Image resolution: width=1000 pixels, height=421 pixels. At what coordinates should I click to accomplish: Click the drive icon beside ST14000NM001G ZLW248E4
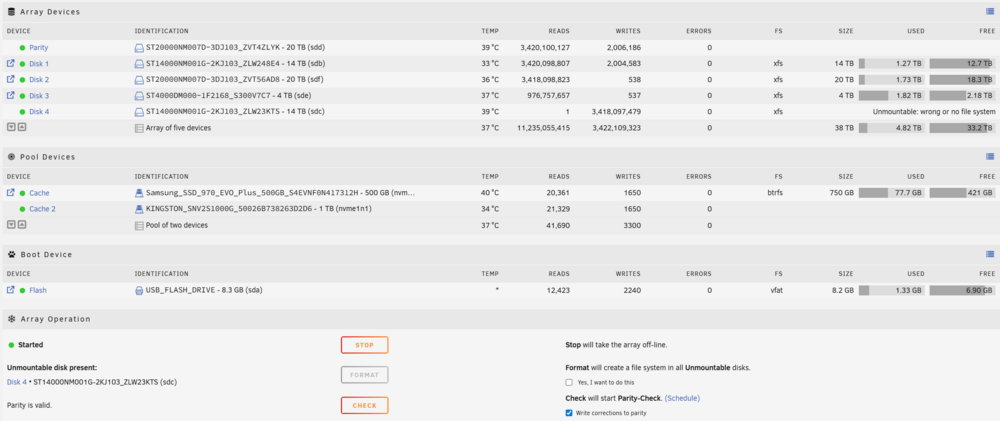pyautogui.click(x=139, y=64)
